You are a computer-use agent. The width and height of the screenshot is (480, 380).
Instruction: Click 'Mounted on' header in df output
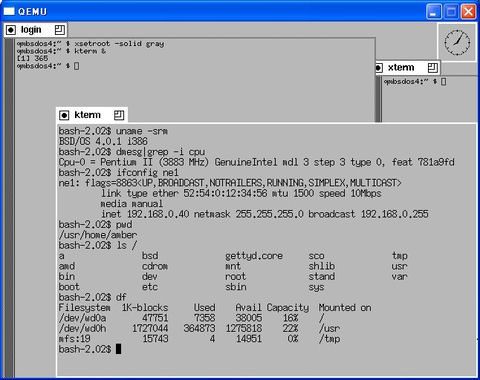point(345,308)
